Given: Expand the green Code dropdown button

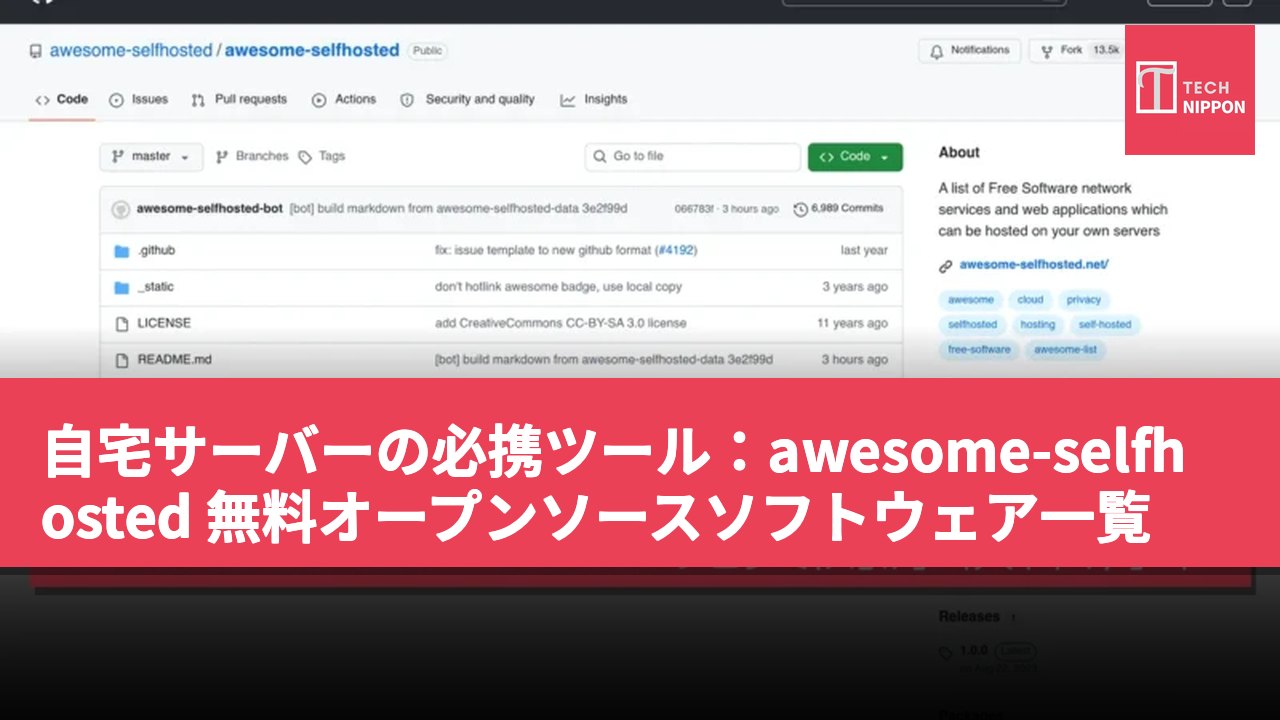Looking at the screenshot, I should [855, 157].
